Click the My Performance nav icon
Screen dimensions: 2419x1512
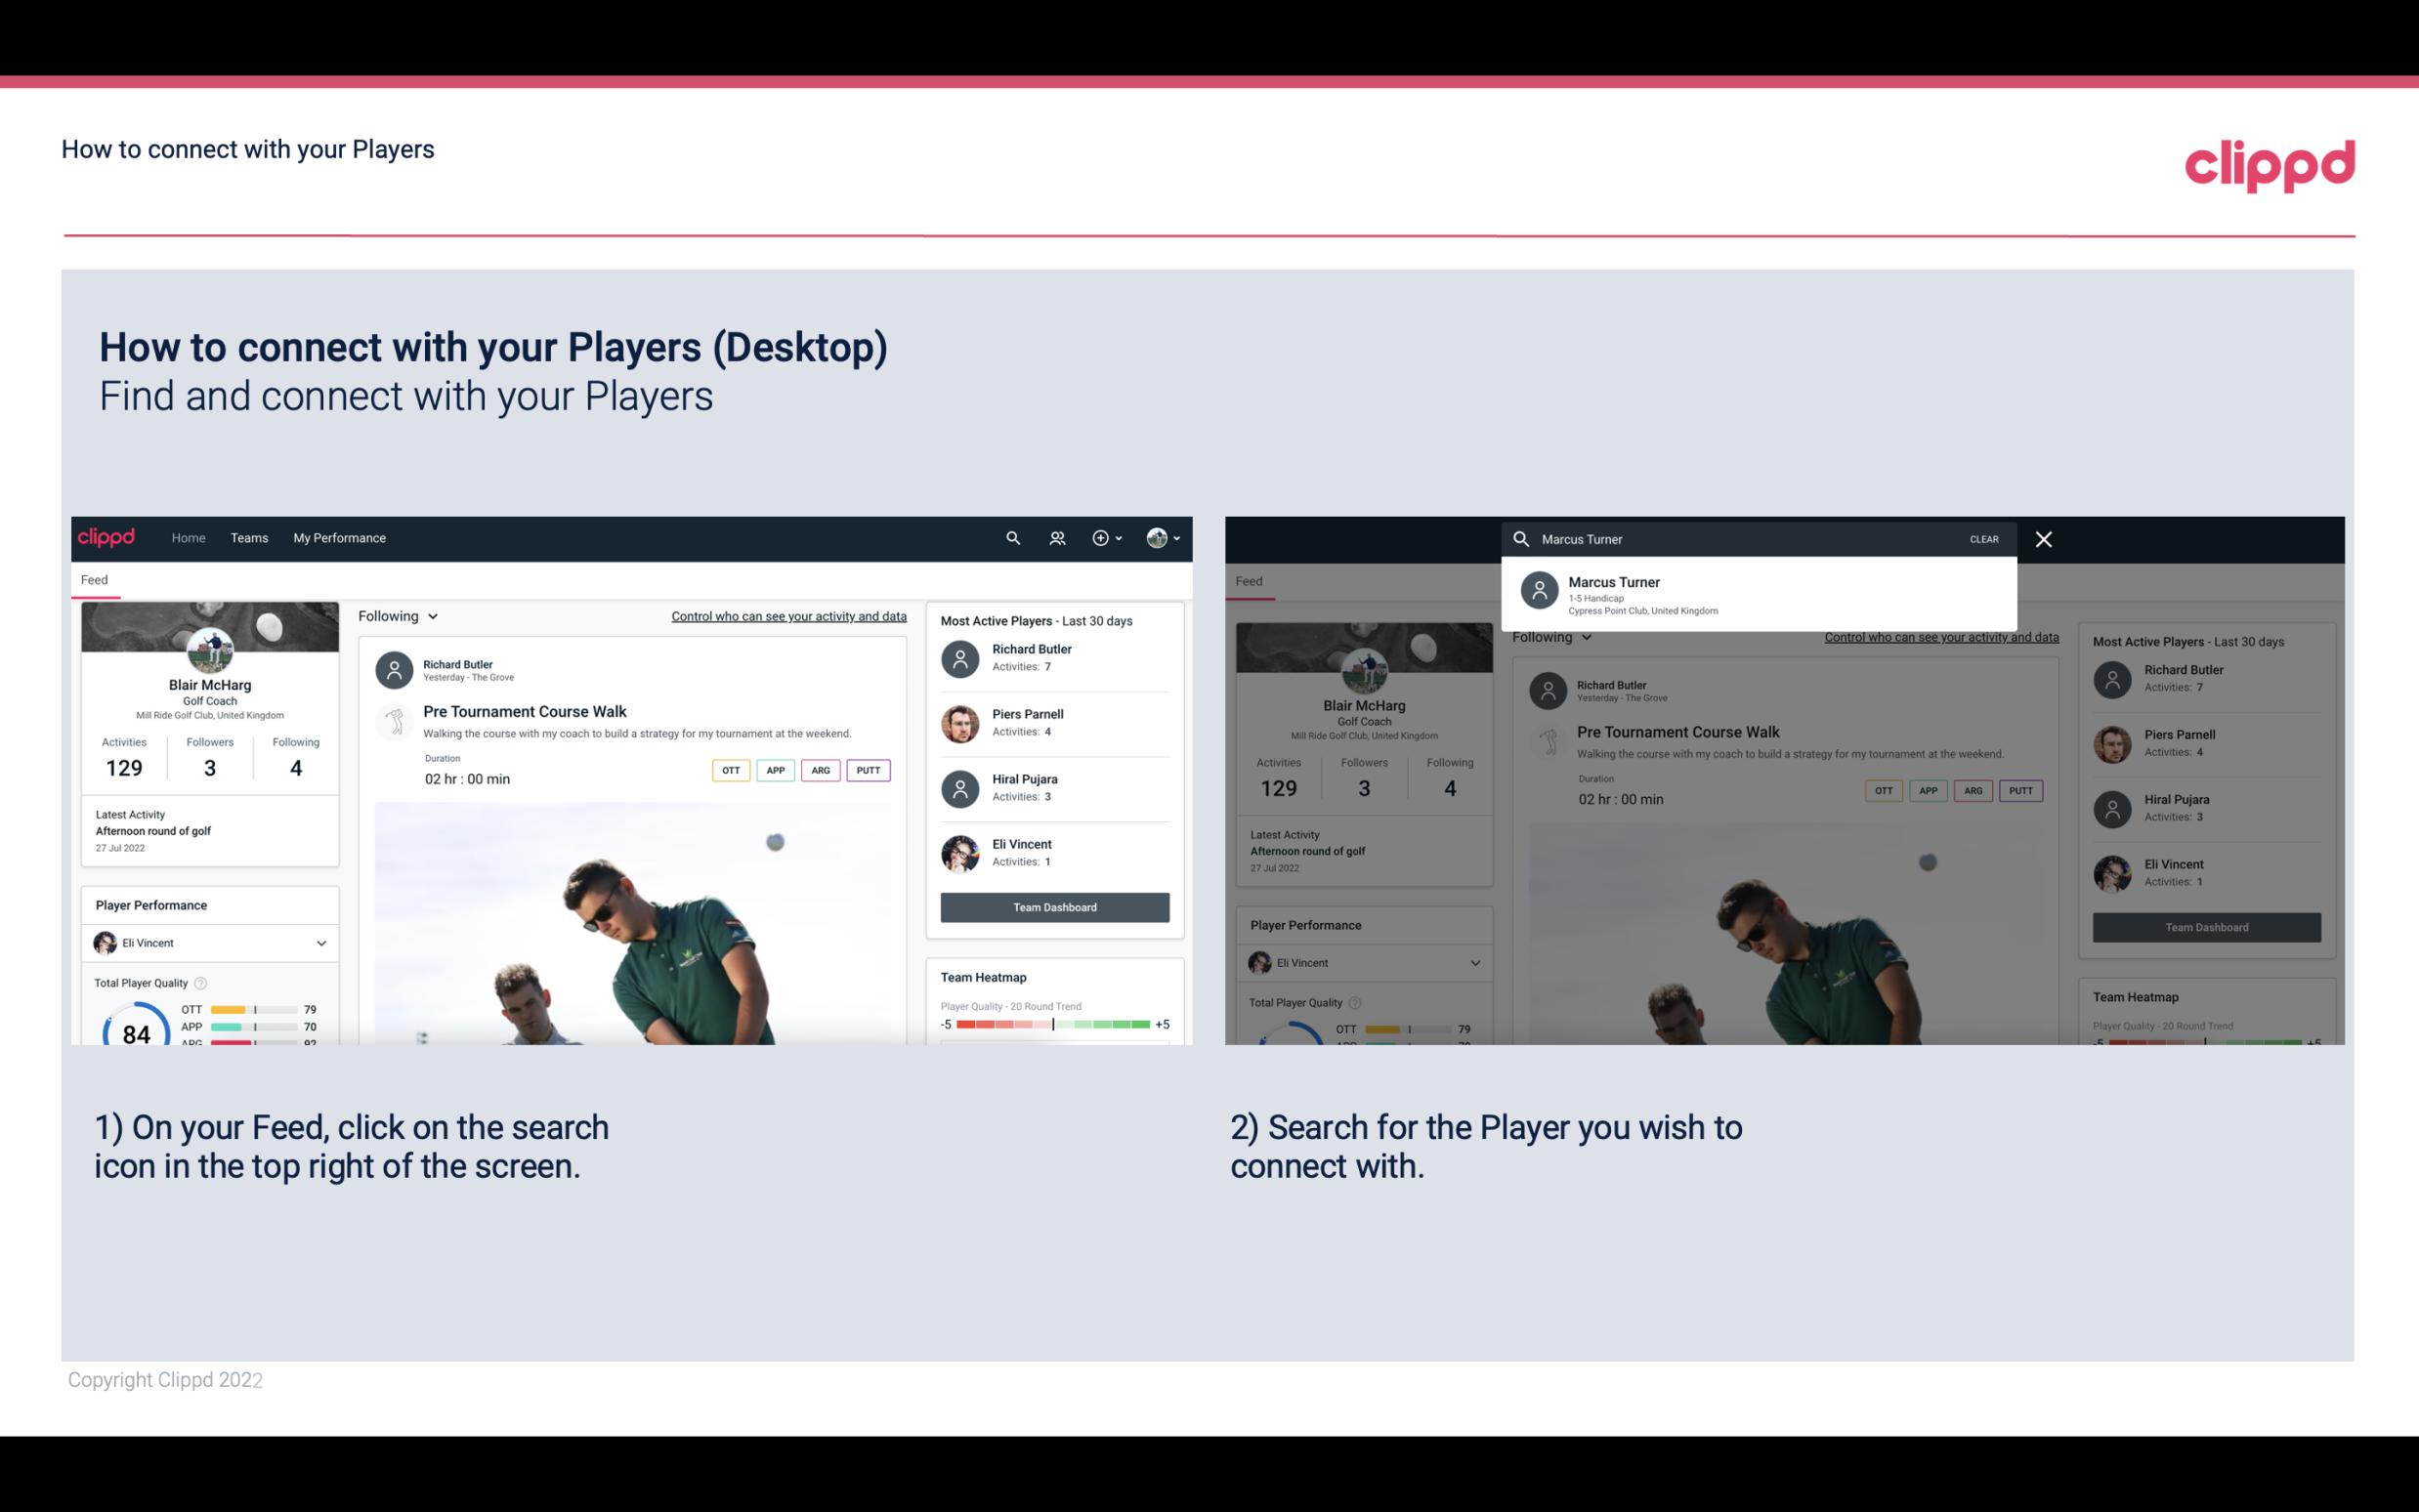[340, 536]
